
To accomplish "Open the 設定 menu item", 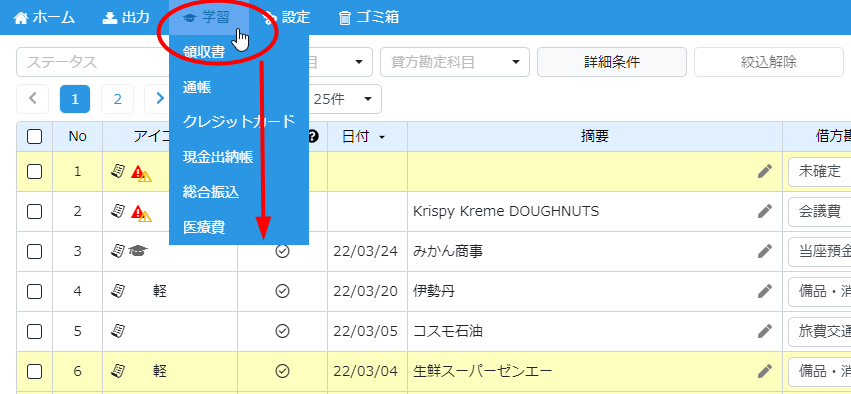I will tap(286, 18).
